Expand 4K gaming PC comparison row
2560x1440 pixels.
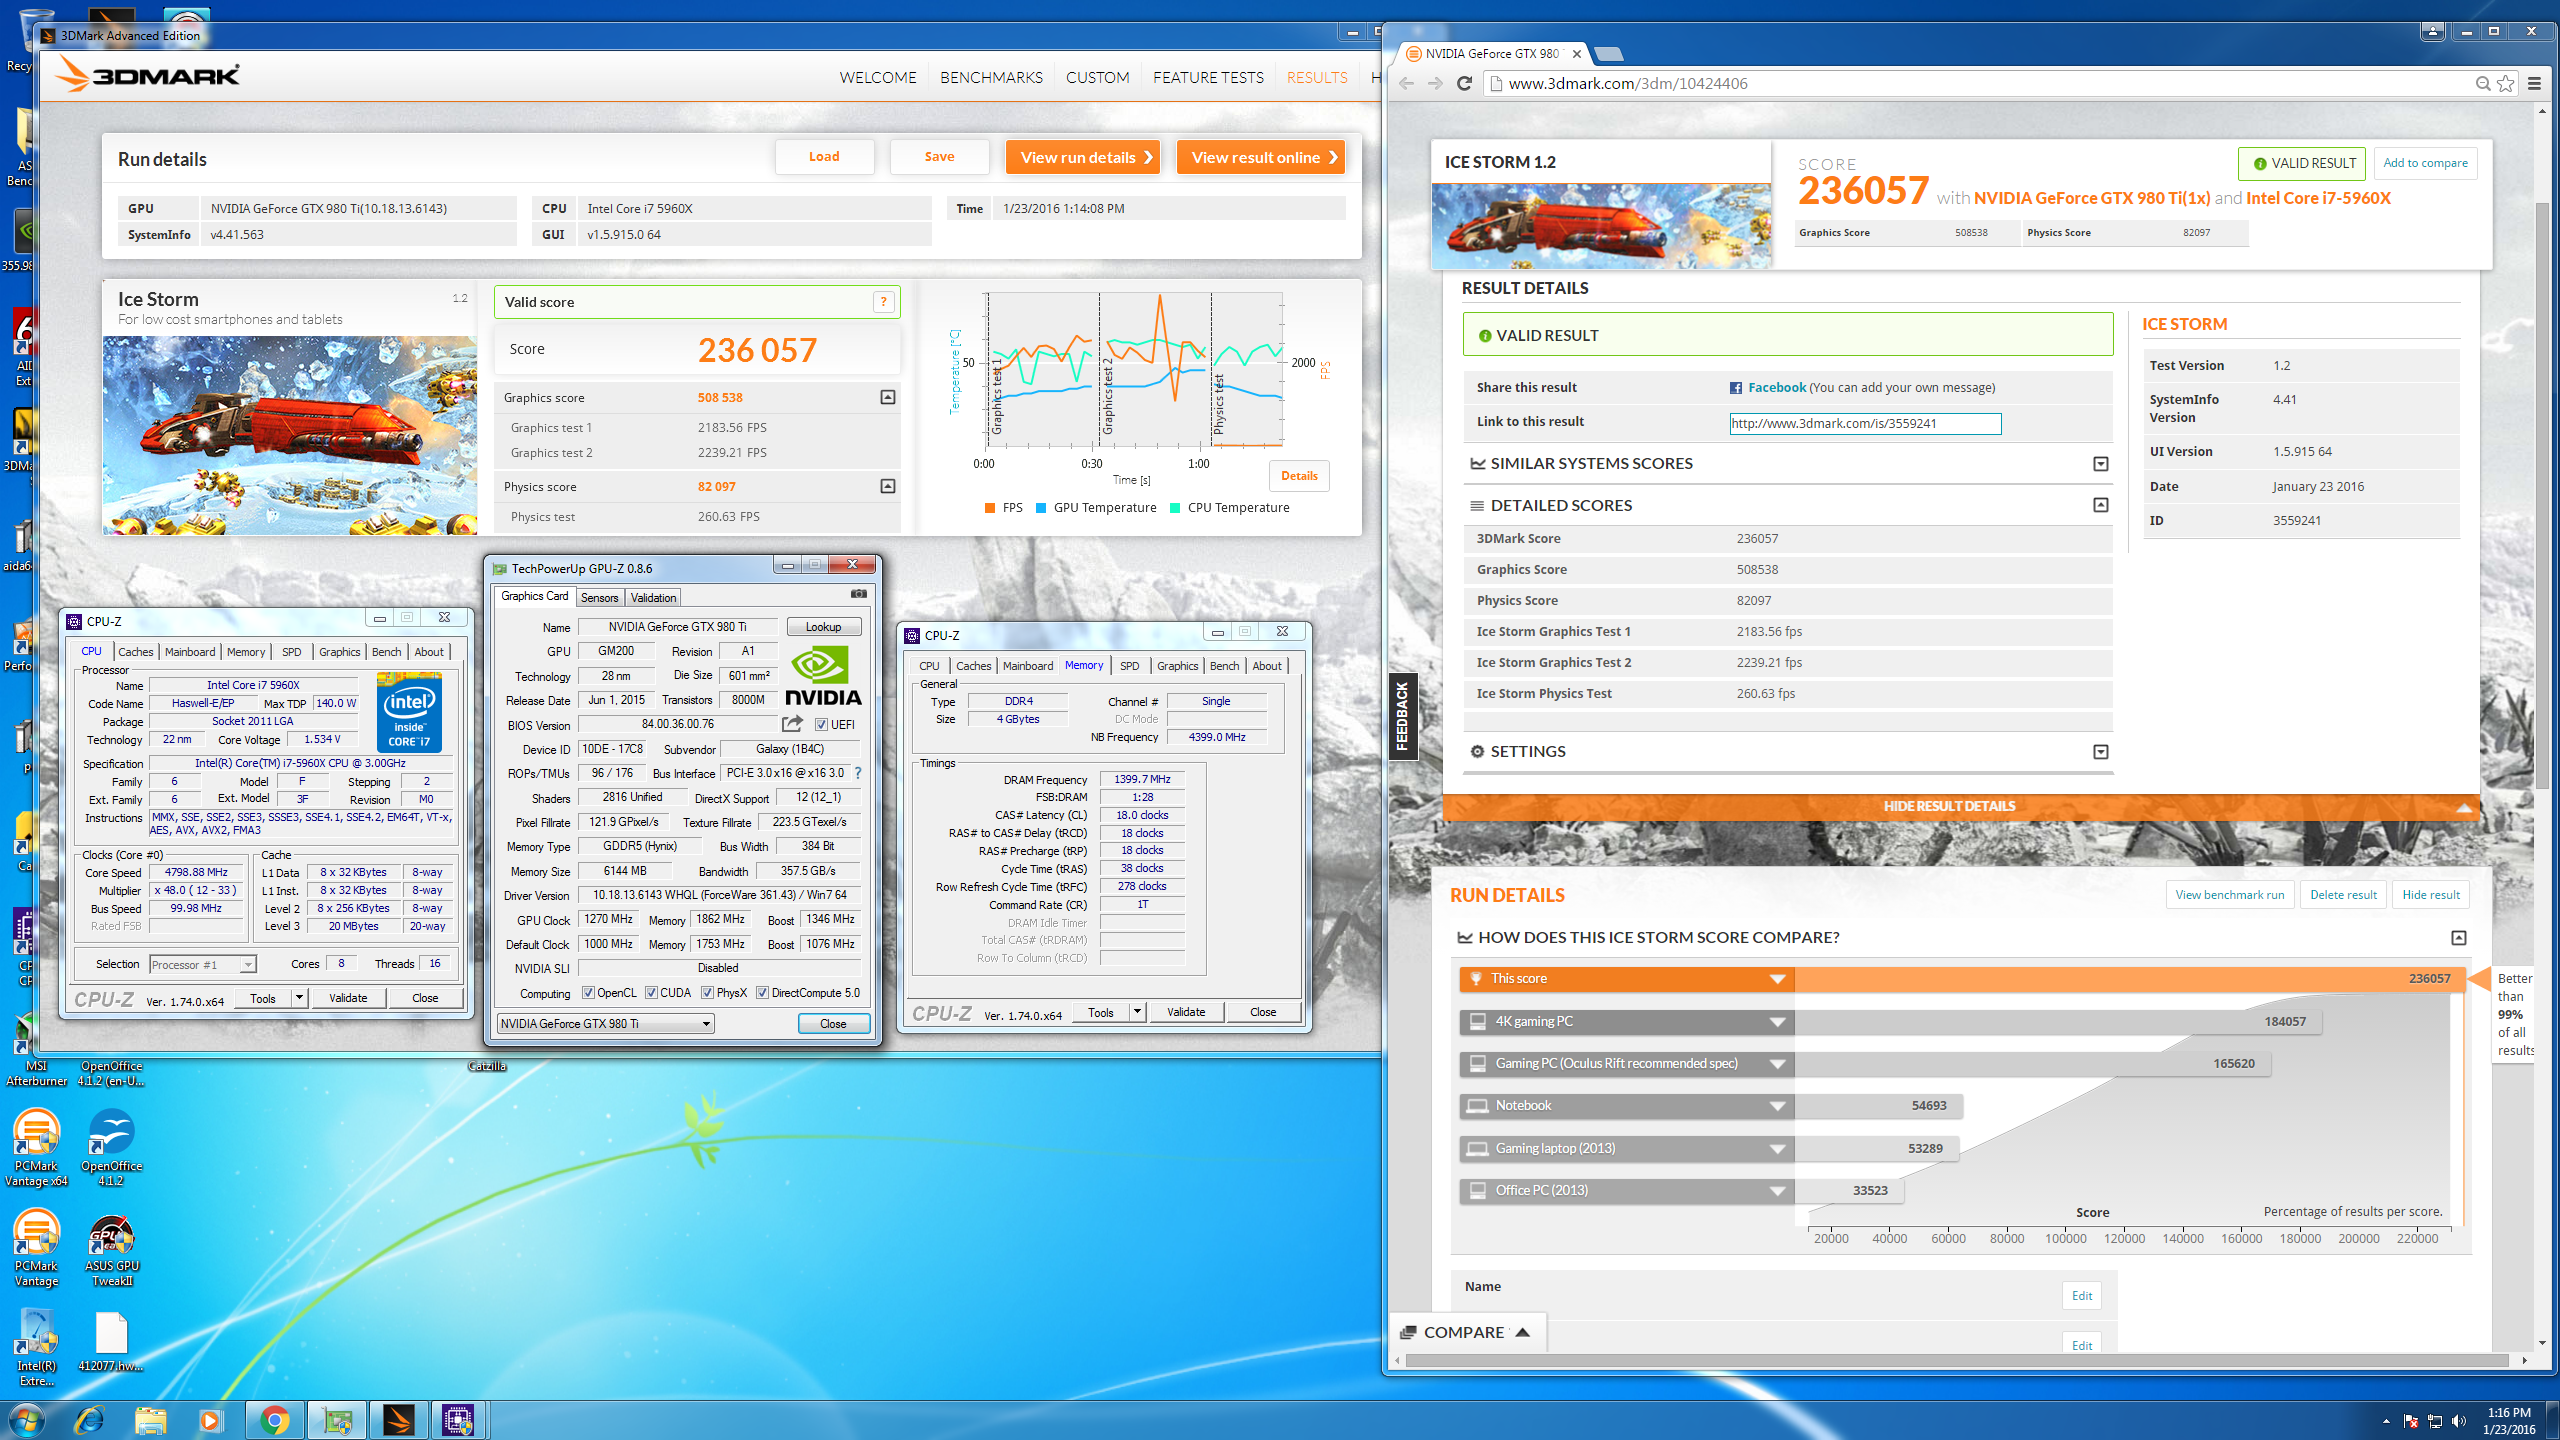(x=1777, y=1022)
